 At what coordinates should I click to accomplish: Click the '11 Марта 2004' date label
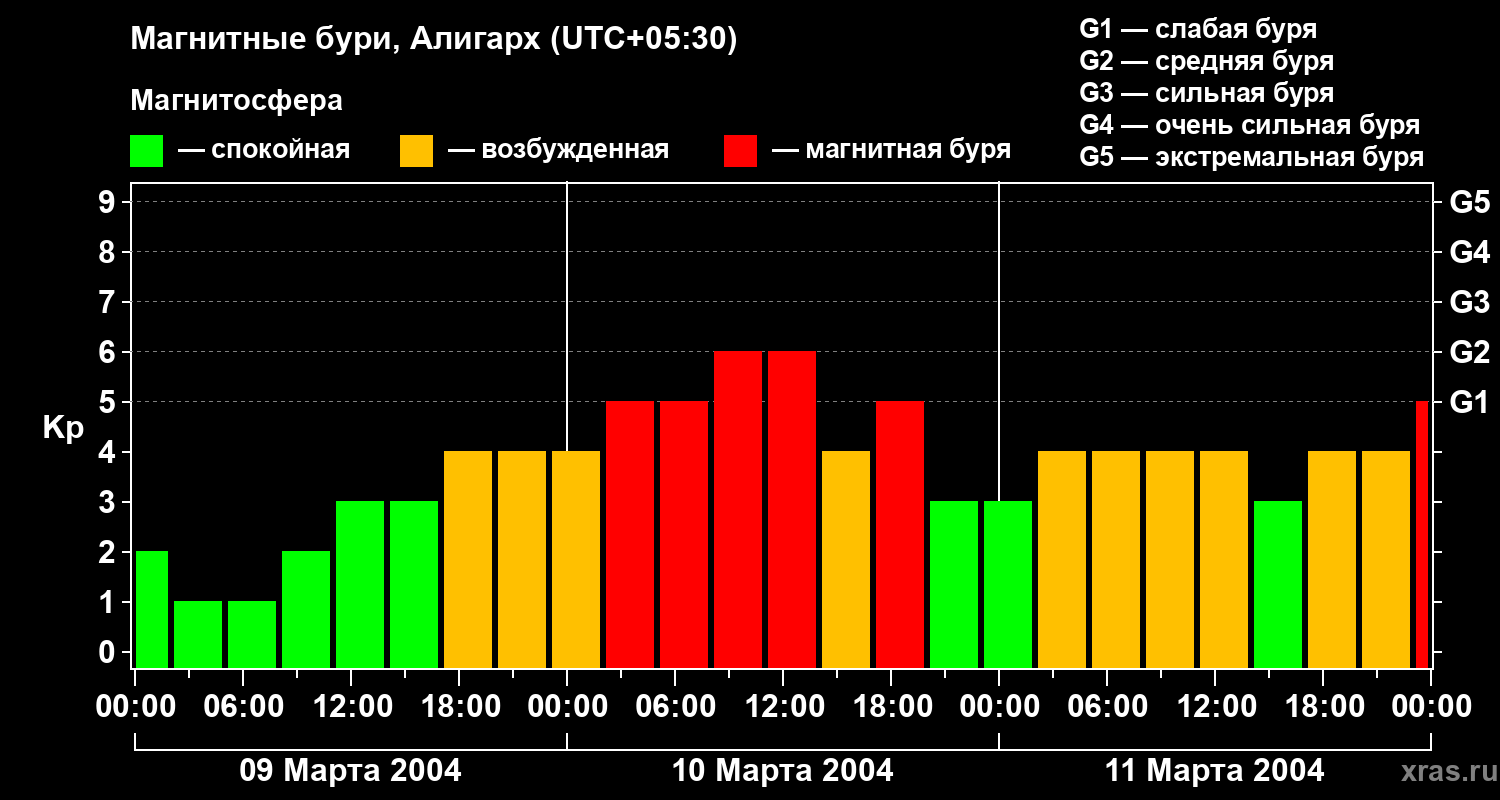point(1214,771)
